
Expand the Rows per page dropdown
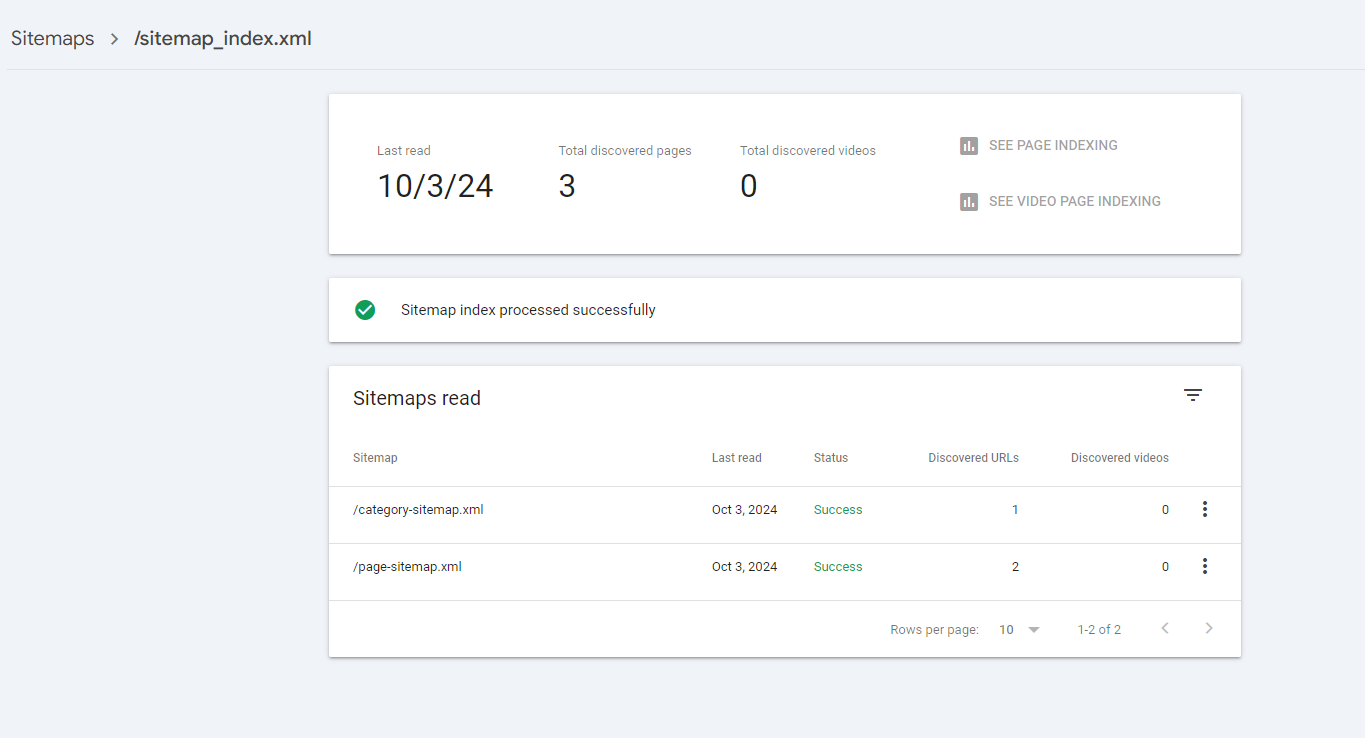tap(1020, 630)
